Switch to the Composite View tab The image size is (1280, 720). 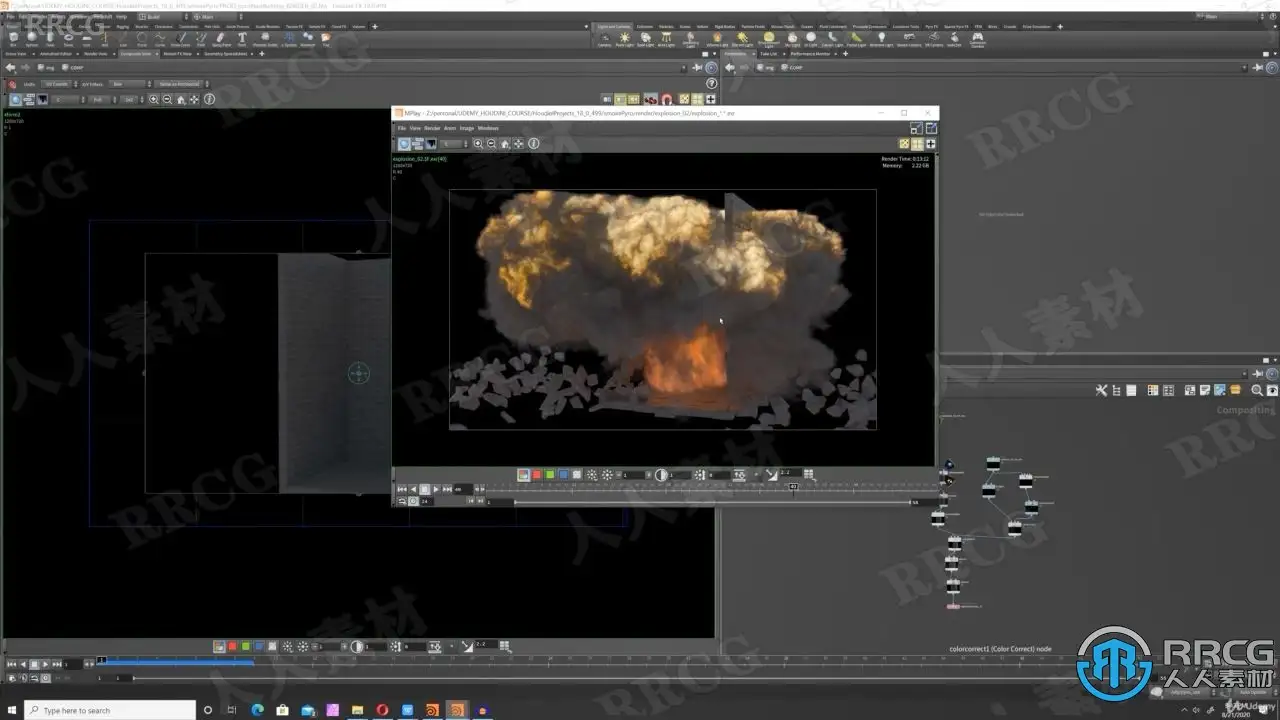click(x=135, y=54)
